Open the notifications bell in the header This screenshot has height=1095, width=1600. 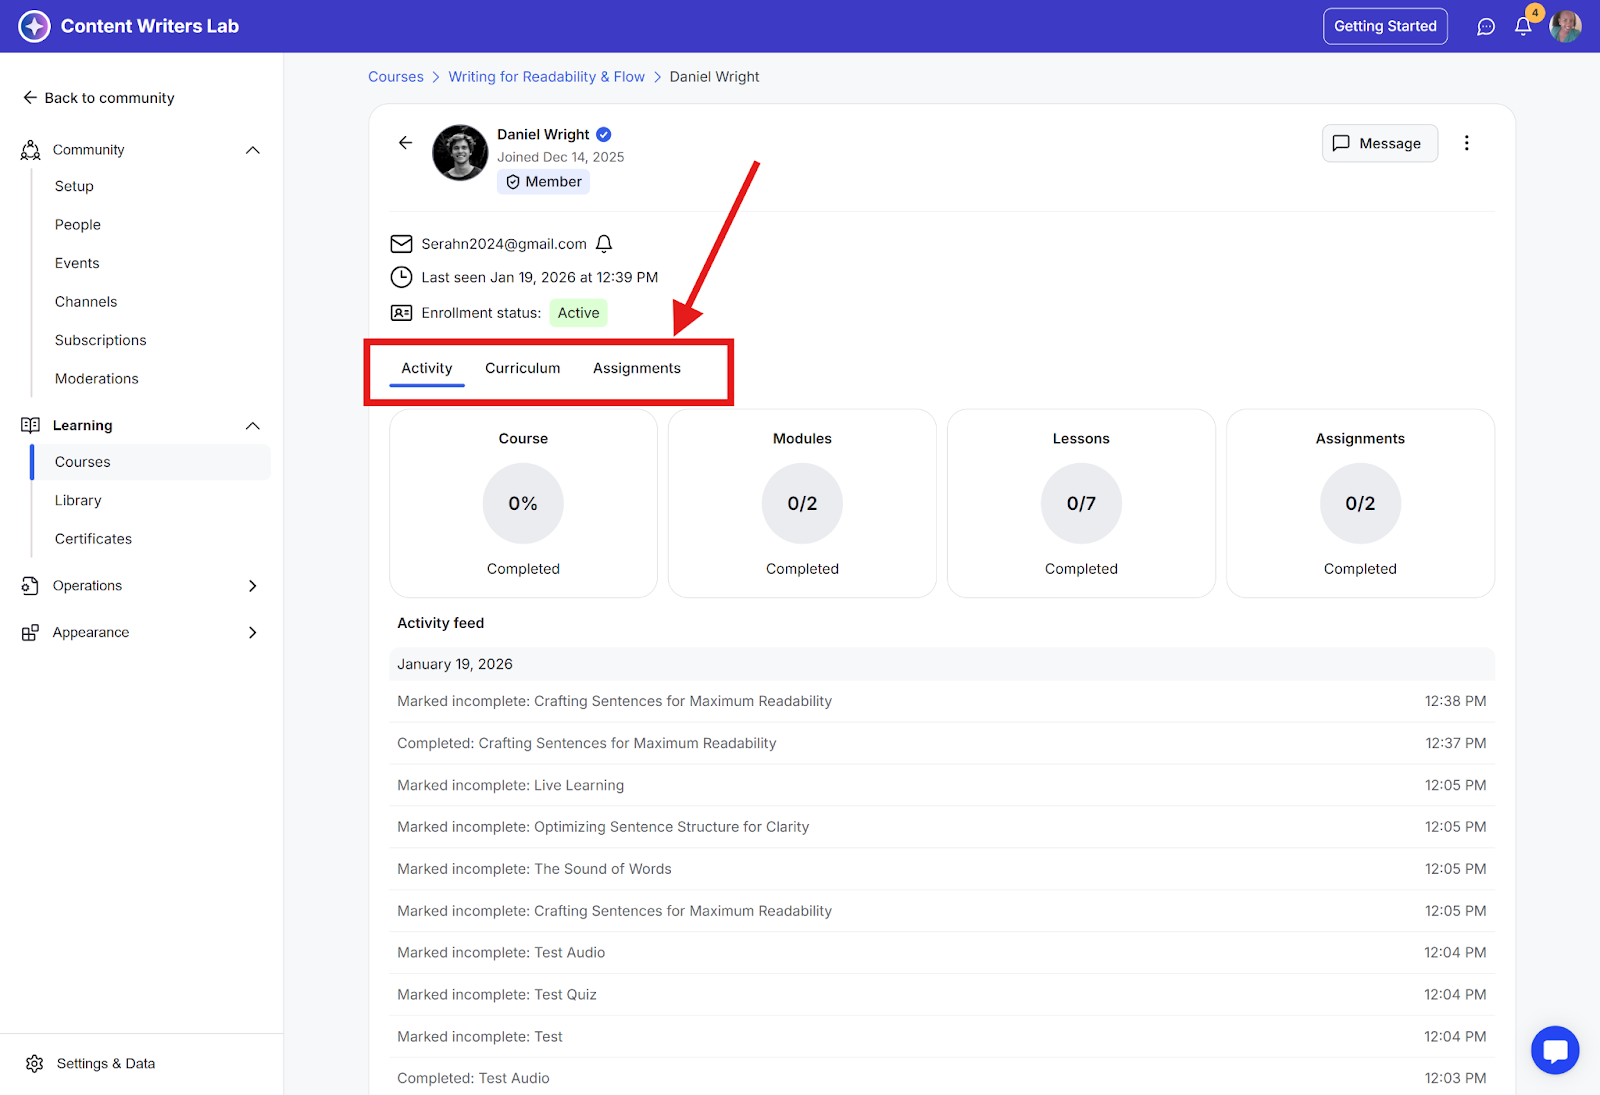pyautogui.click(x=1523, y=27)
